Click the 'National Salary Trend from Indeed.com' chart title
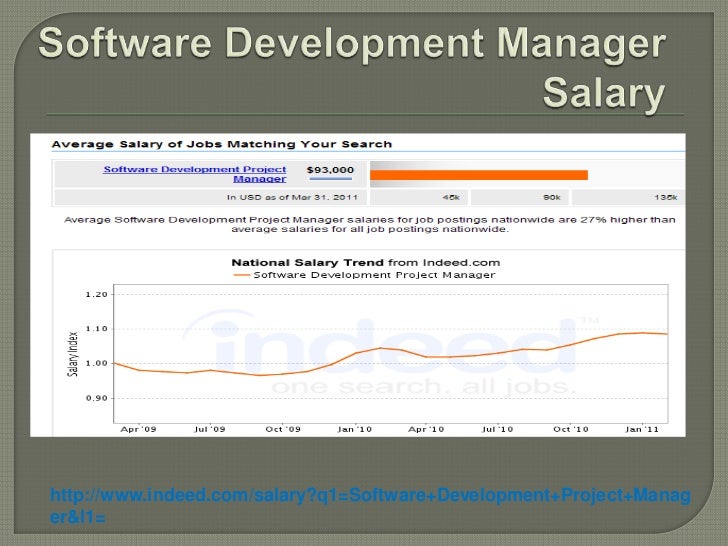 click(366, 263)
